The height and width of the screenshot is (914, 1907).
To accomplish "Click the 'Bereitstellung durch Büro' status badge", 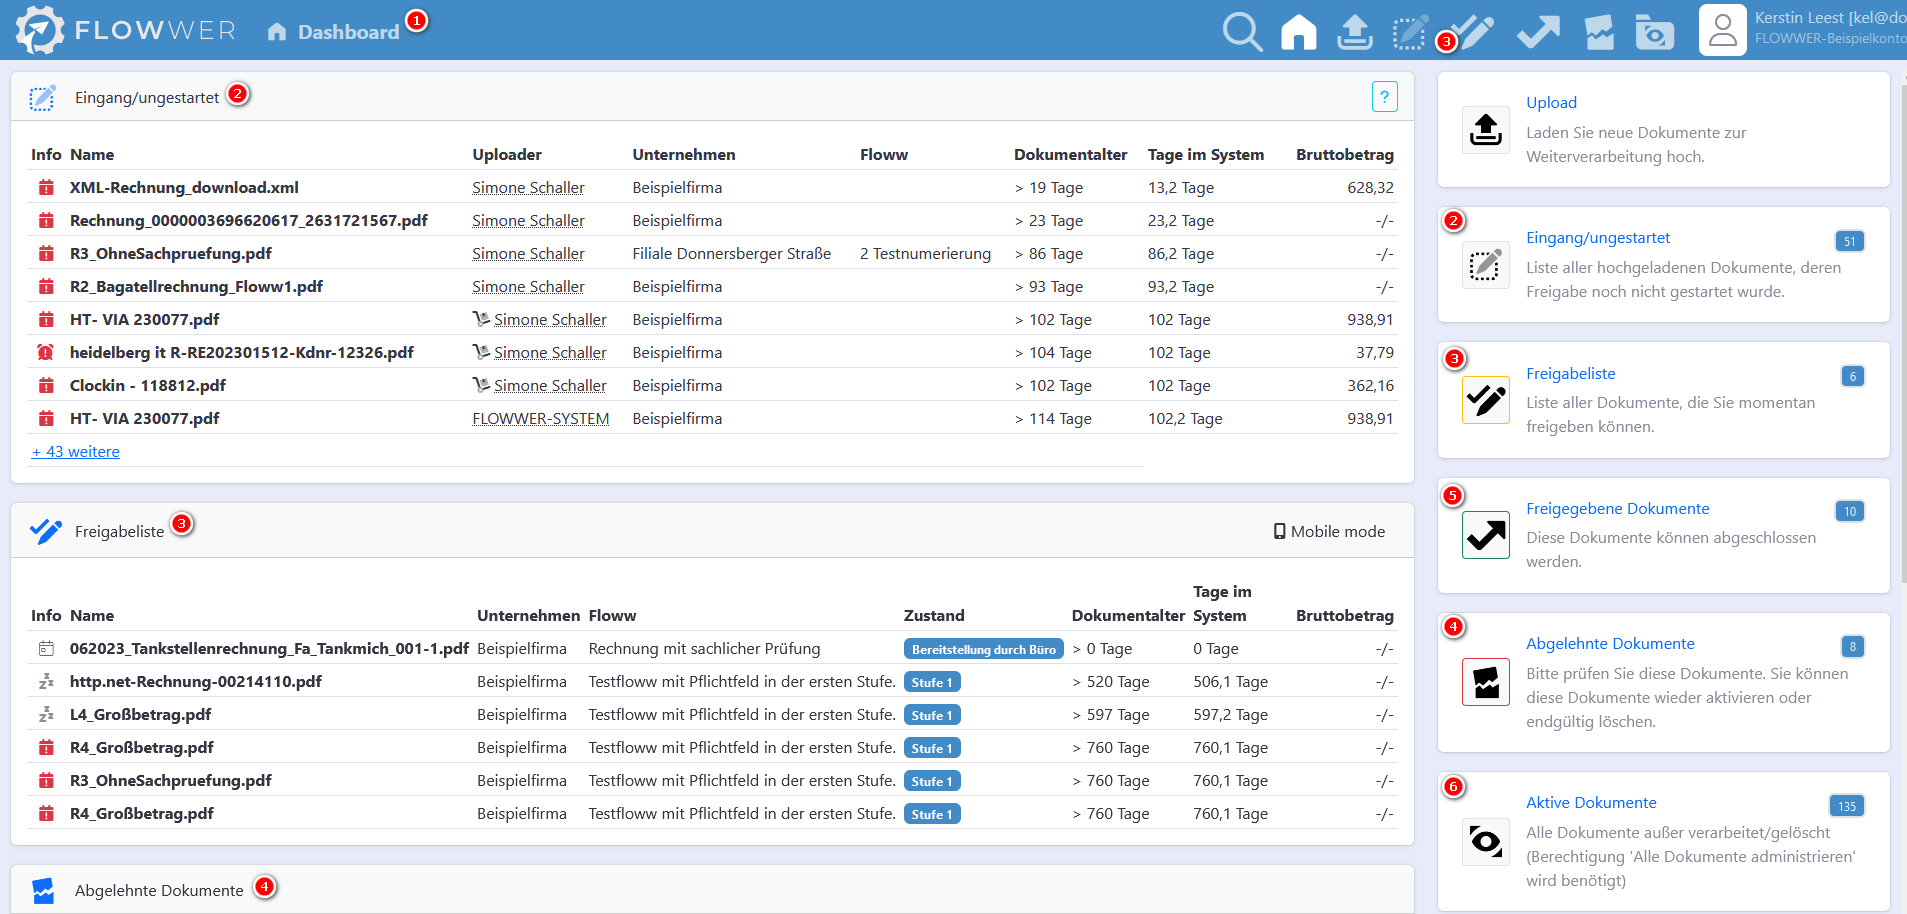I will coord(983,650).
